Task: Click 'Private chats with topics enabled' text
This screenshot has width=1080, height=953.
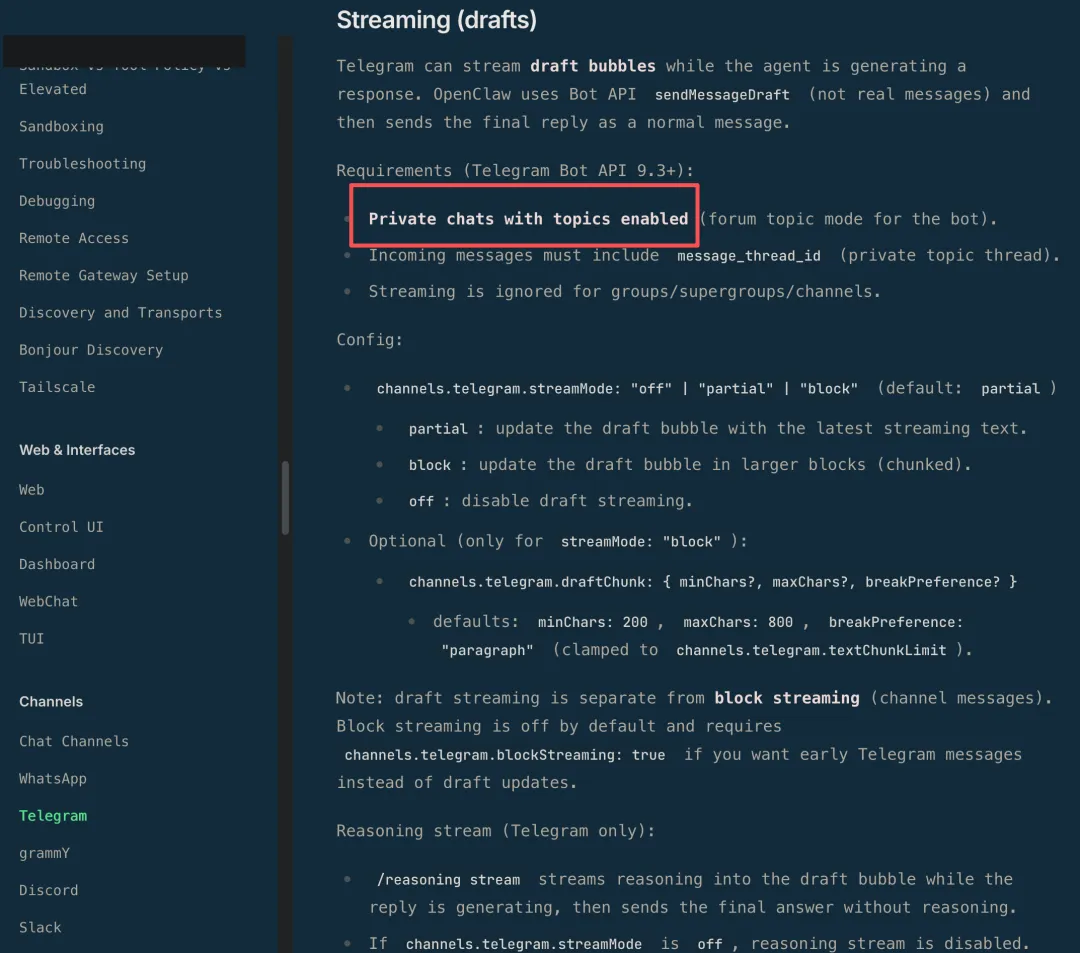Action: point(528,219)
